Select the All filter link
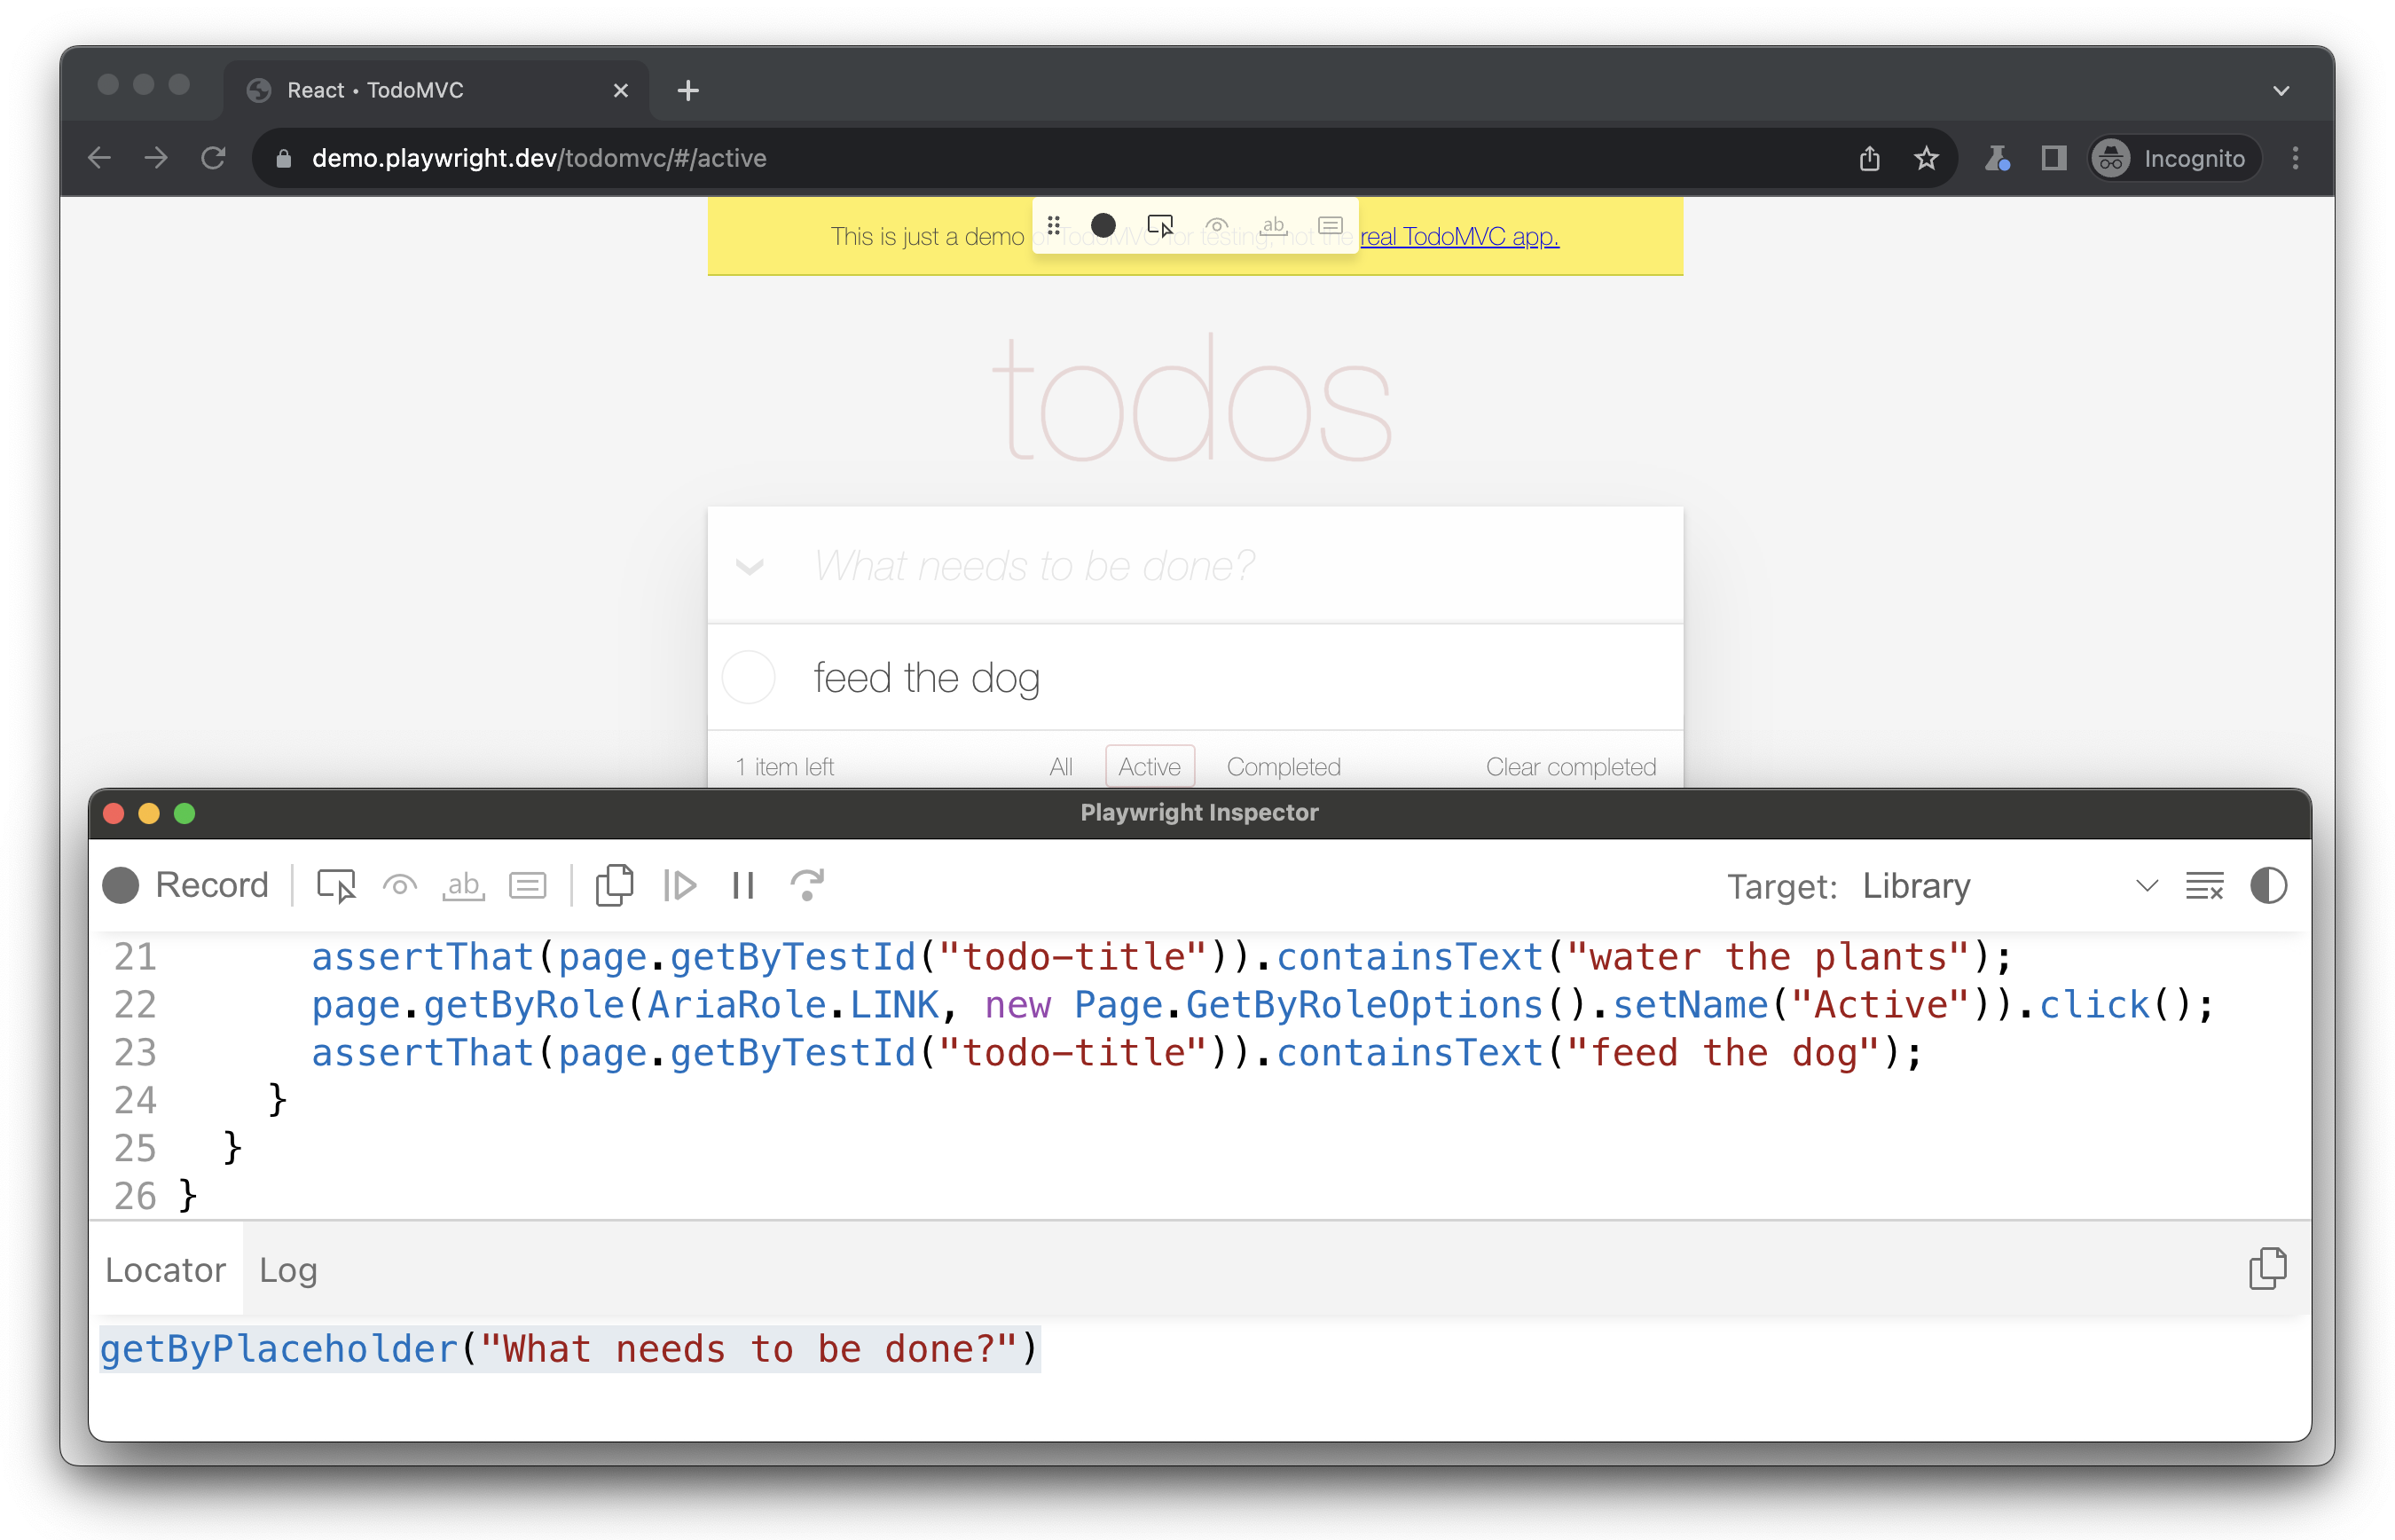 tap(1061, 767)
